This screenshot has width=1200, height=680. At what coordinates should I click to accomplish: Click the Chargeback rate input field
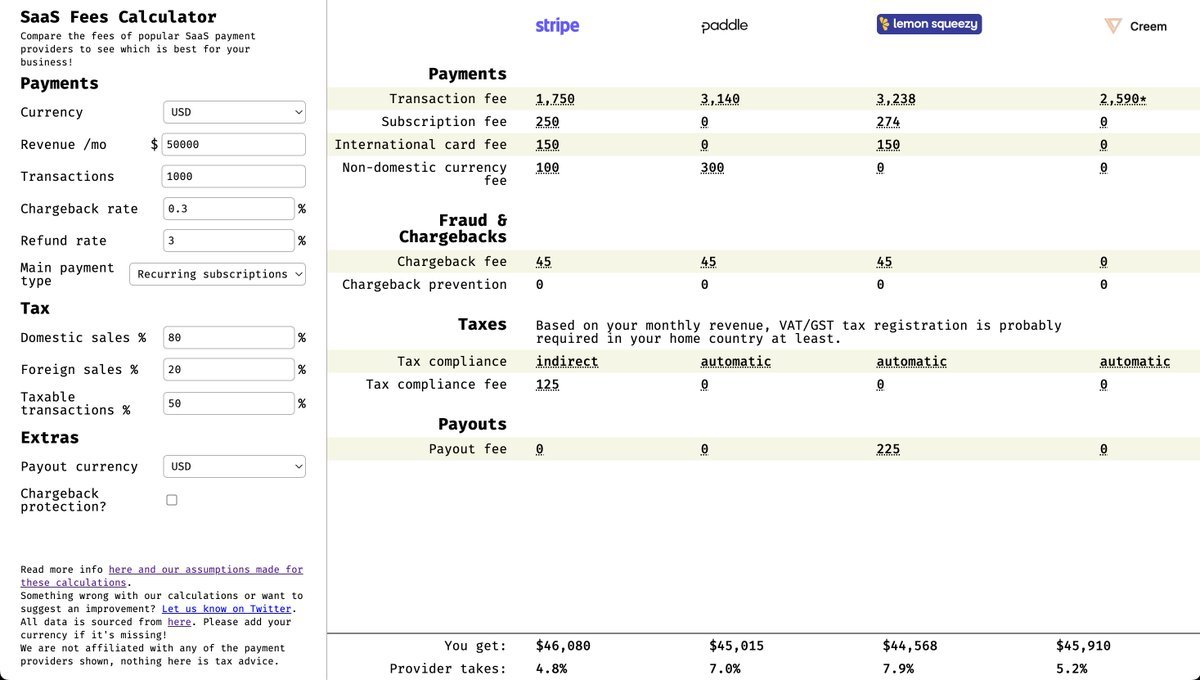click(x=229, y=209)
